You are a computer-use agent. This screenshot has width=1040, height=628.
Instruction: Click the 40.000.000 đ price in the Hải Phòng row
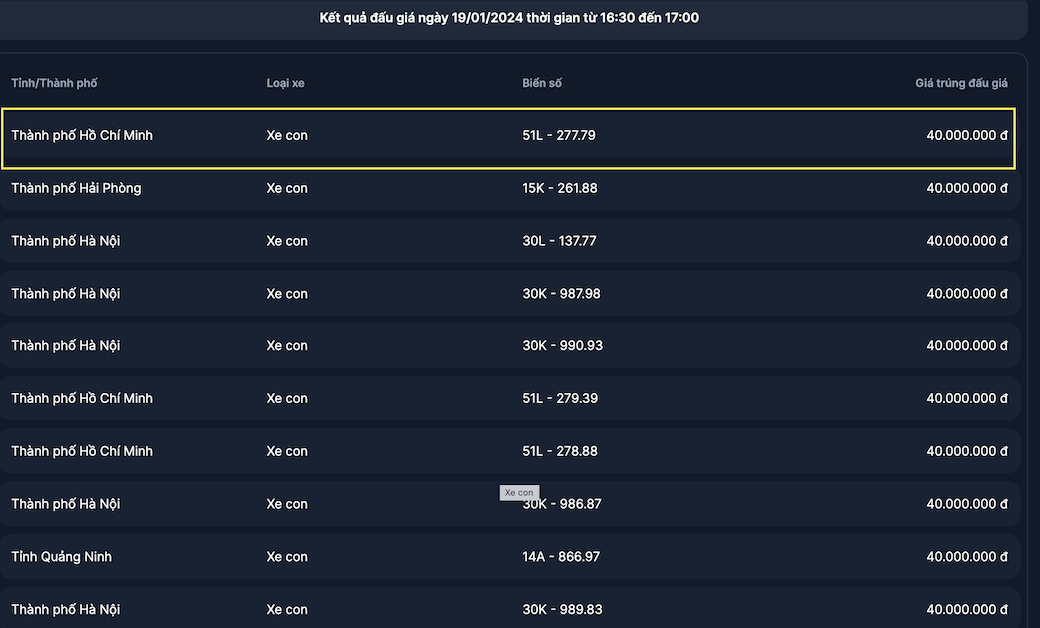coord(966,188)
